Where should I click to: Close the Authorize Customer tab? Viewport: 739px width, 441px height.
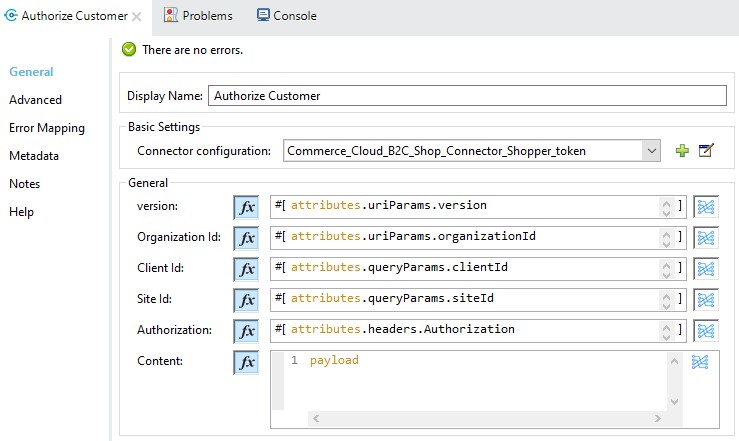click(x=137, y=17)
